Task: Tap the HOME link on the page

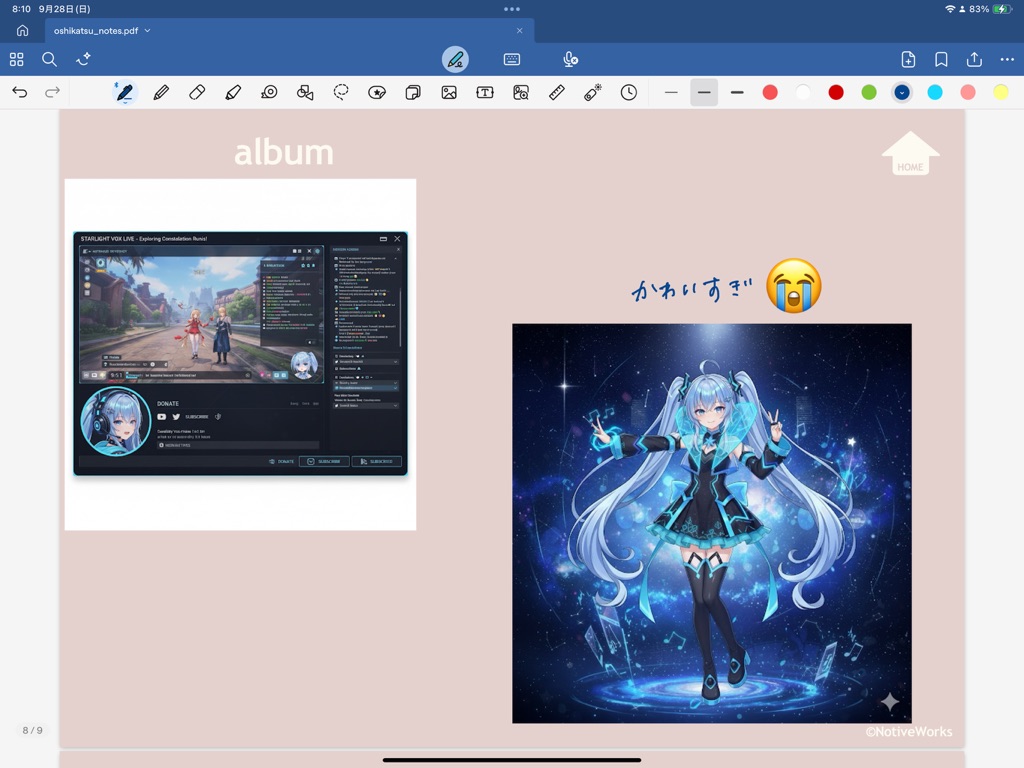Action: 910,155
